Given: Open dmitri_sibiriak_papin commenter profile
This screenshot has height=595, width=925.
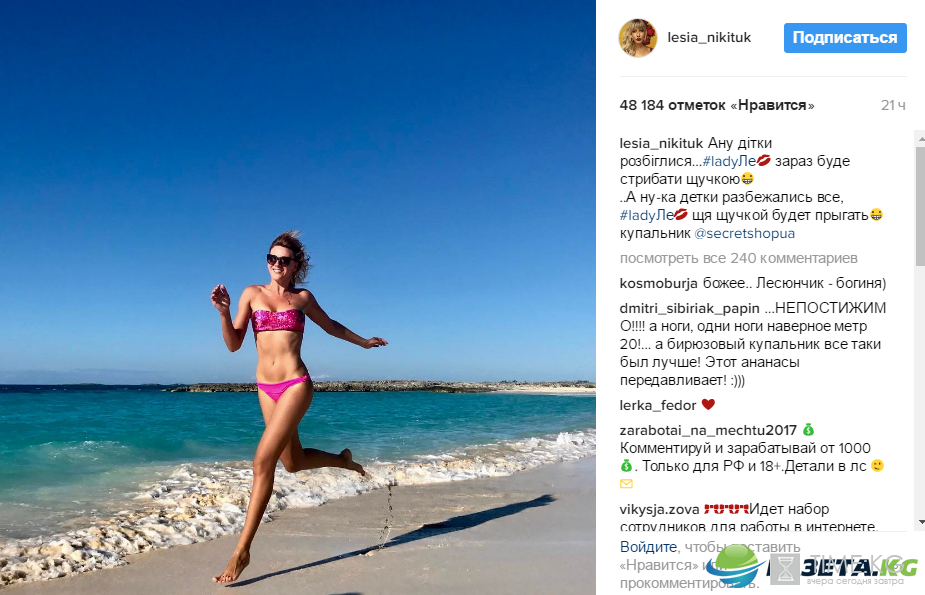Looking at the screenshot, I should 690,308.
